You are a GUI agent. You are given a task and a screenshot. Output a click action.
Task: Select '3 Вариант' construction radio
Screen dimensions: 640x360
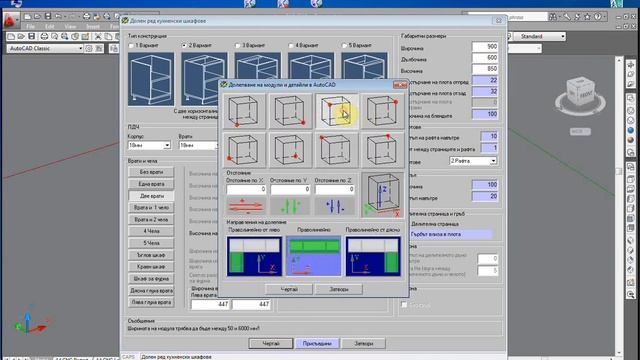click(238, 46)
